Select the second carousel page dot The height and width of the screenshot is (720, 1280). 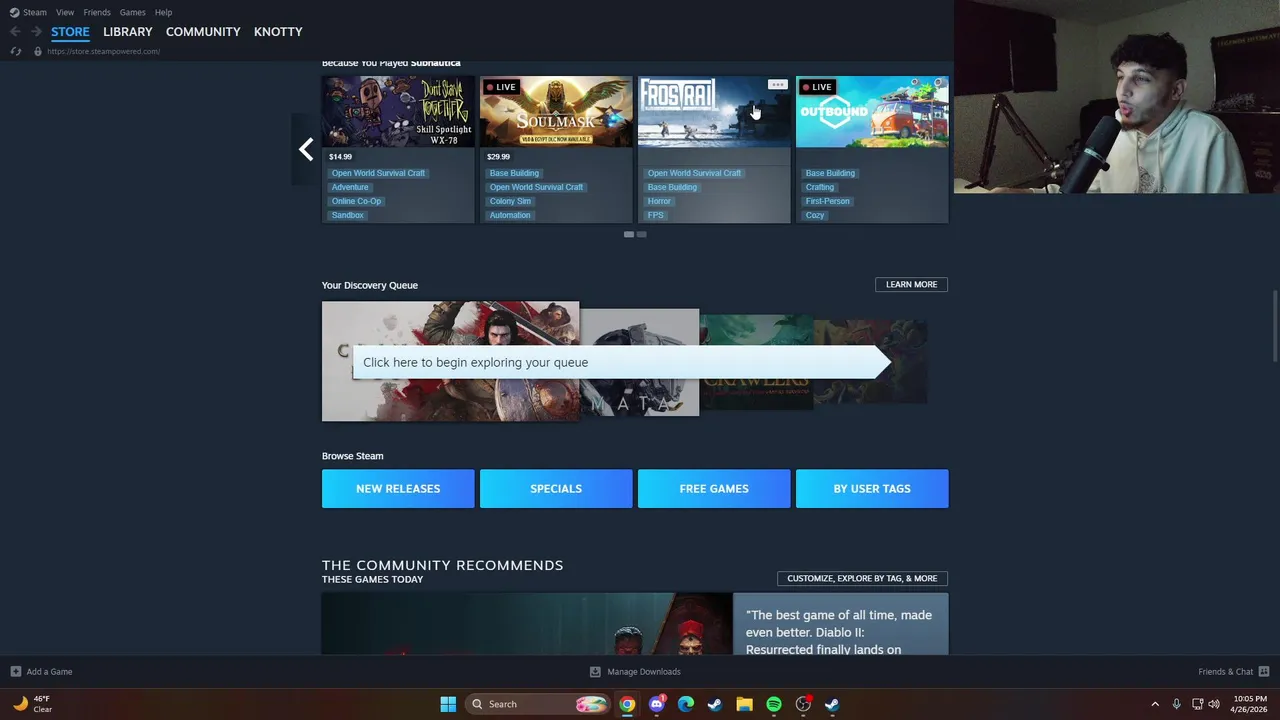tap(642, 234)
